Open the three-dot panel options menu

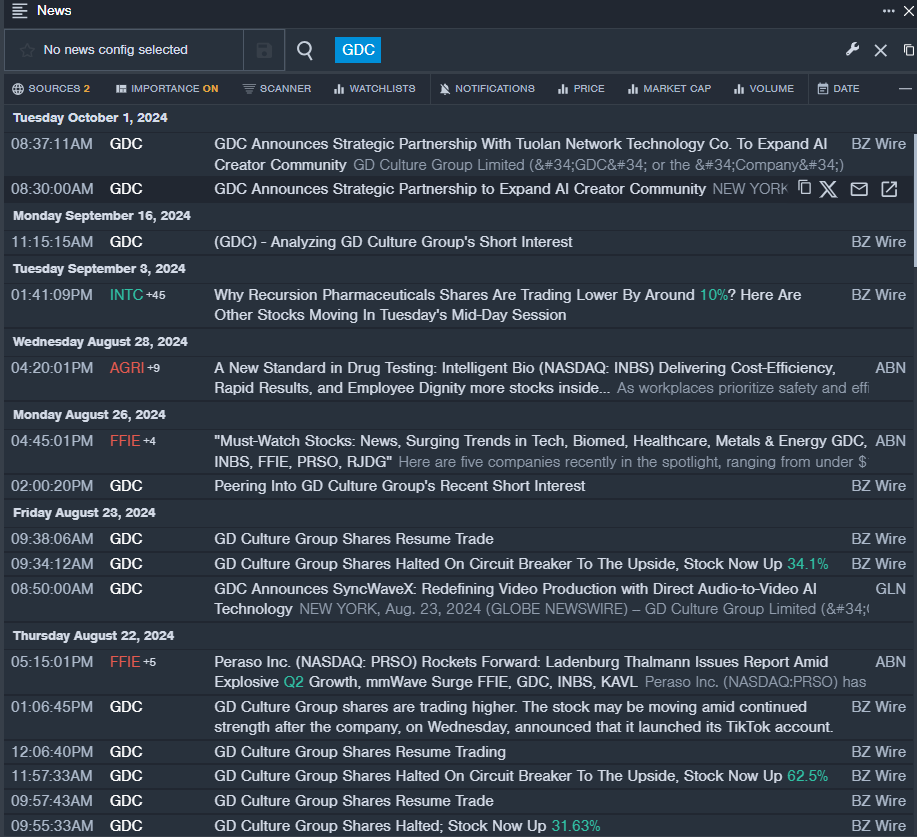coord(888,10)
